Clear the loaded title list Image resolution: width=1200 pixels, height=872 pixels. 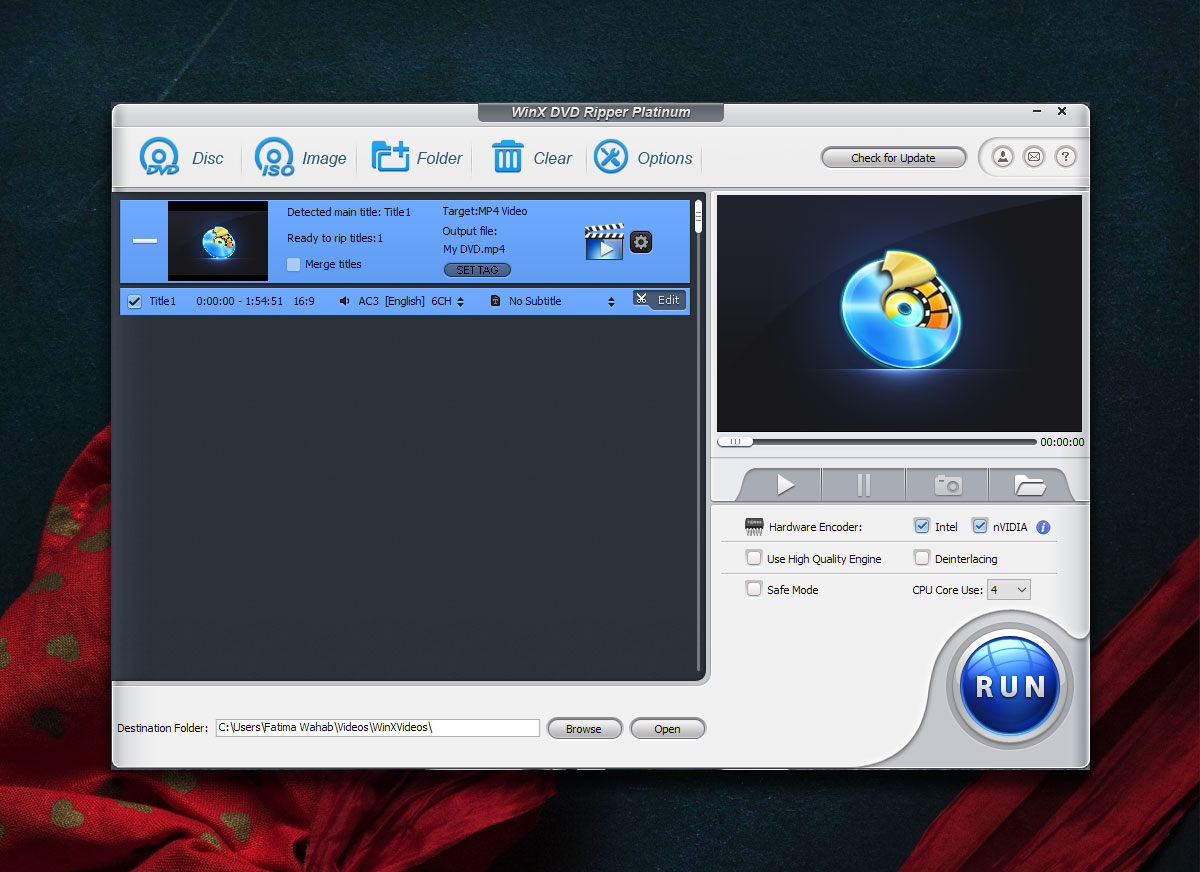click(x=532, y=158)
